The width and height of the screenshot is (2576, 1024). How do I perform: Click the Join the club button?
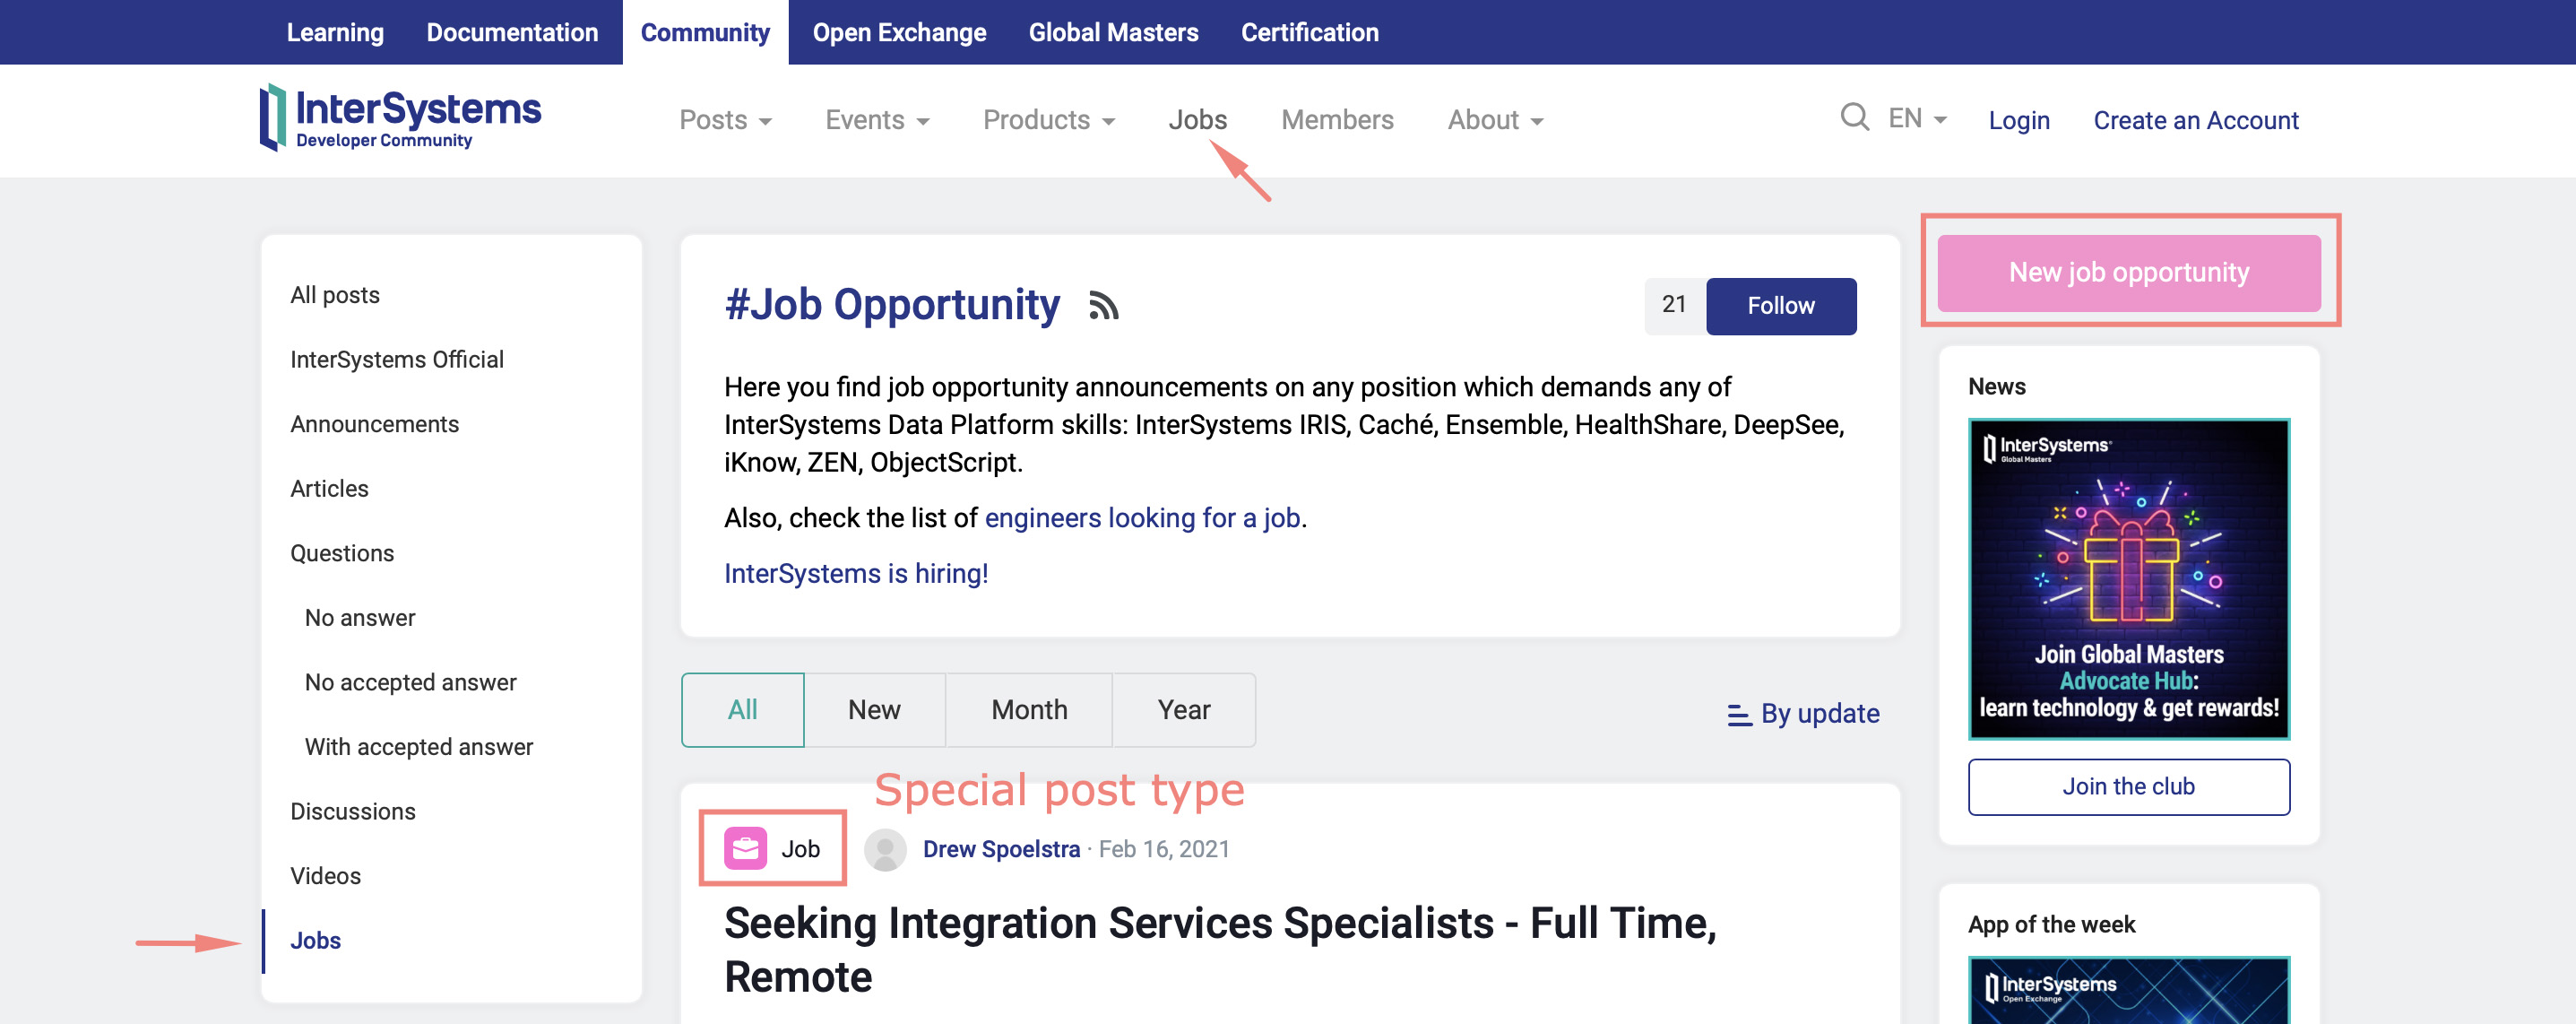pyautogui.click(x=2128, y=787)
